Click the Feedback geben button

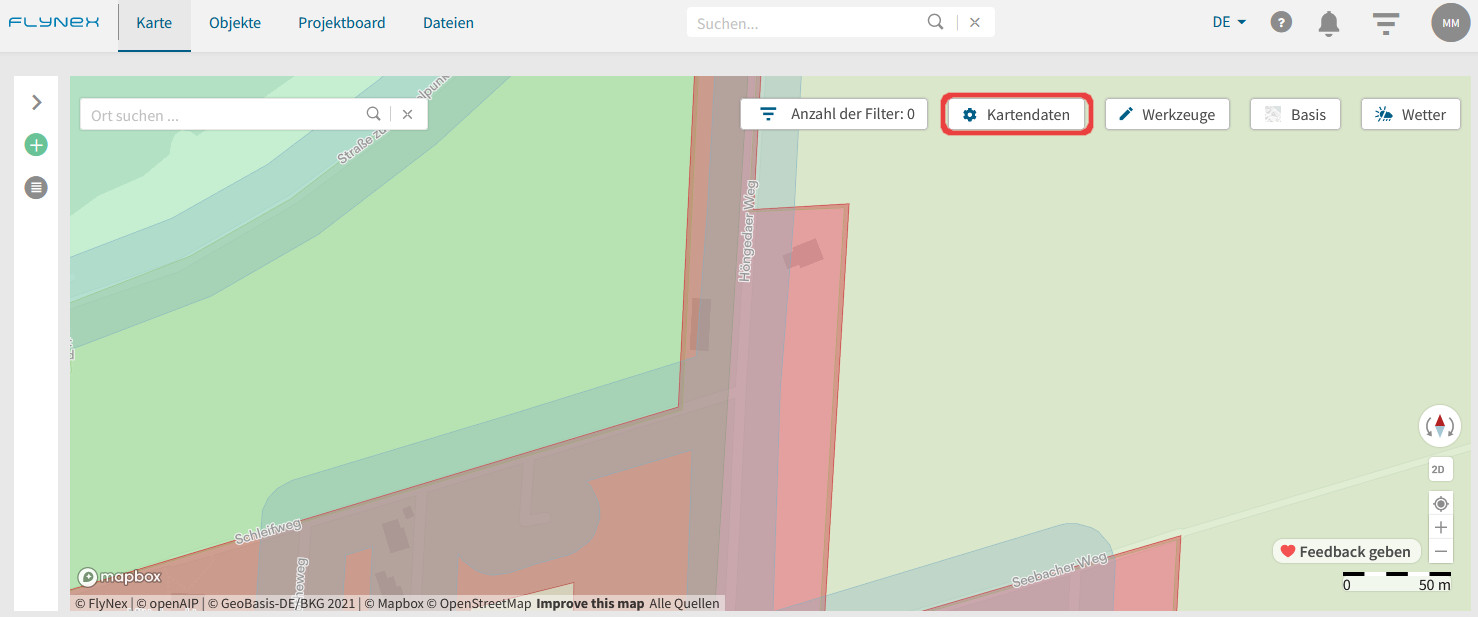pyautogui.click(x=1346, y=551)
